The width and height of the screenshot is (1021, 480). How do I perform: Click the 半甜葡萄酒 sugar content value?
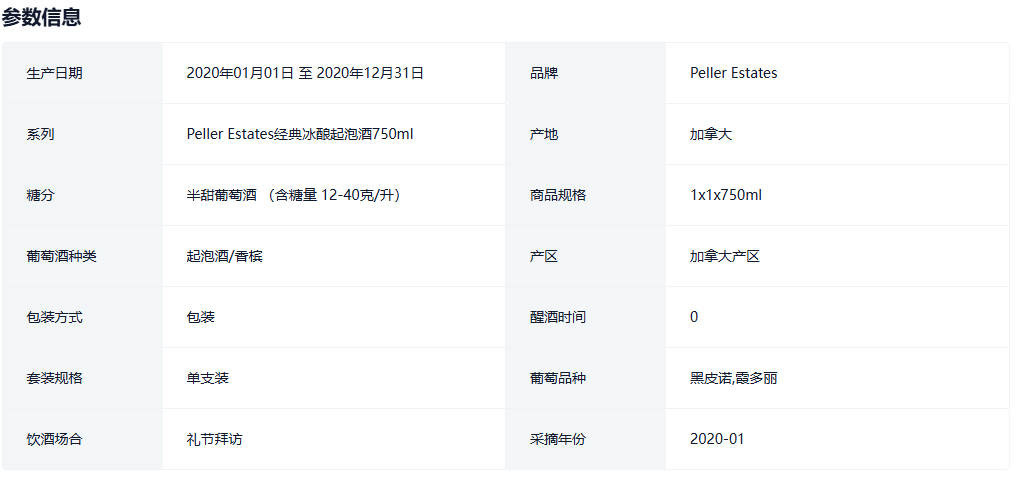(293, 195)
